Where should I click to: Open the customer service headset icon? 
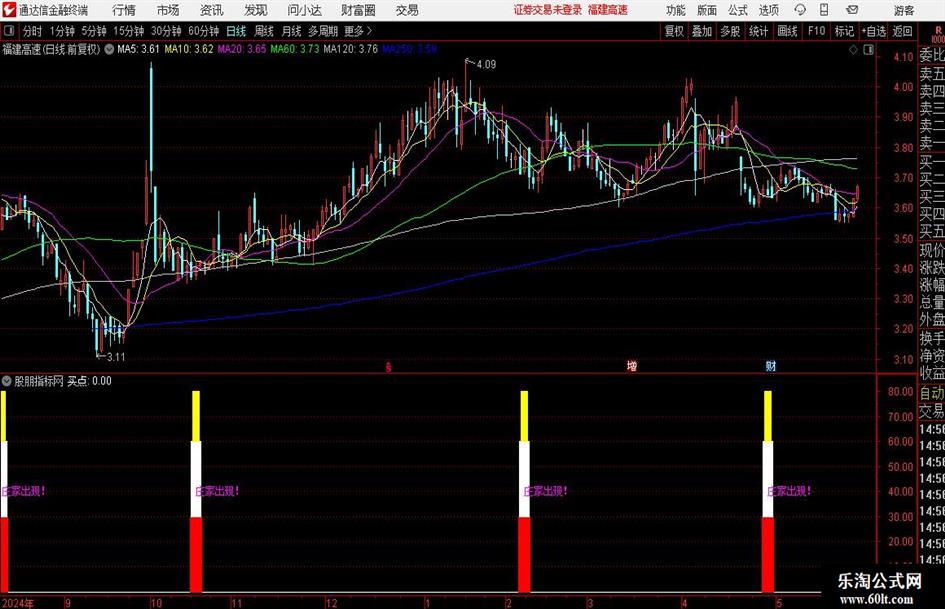coord(800,10)
